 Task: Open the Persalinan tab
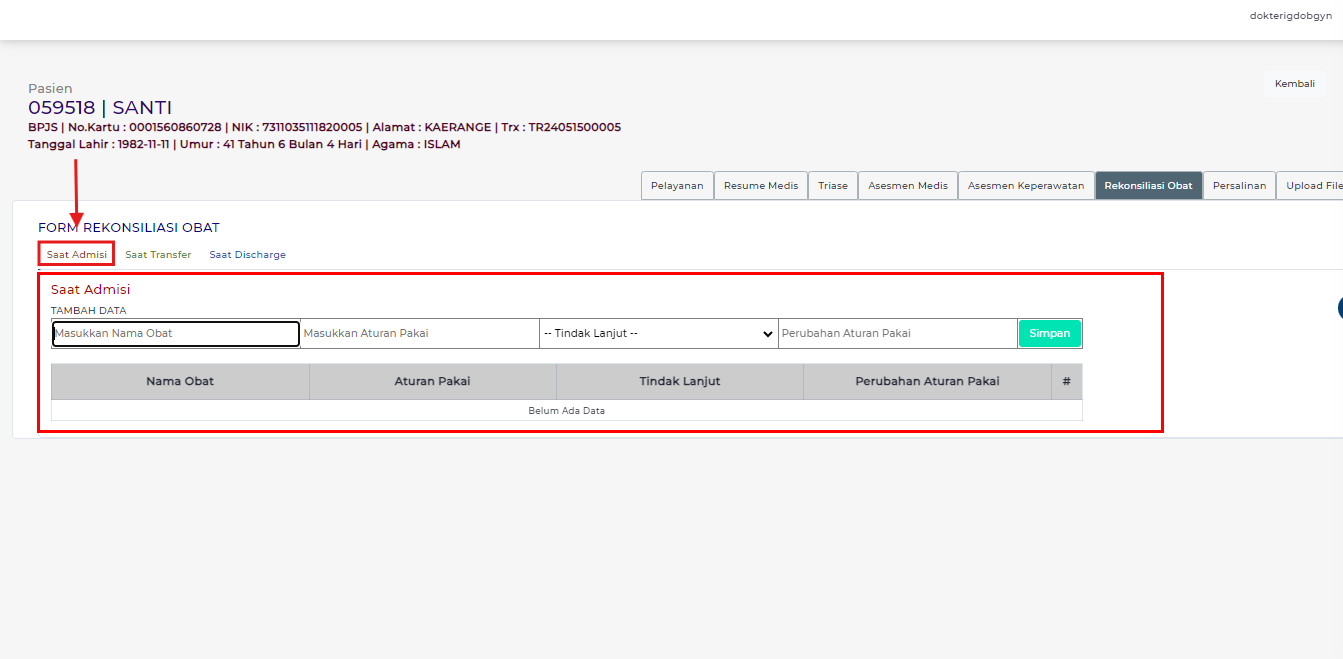click(1239, 186)
